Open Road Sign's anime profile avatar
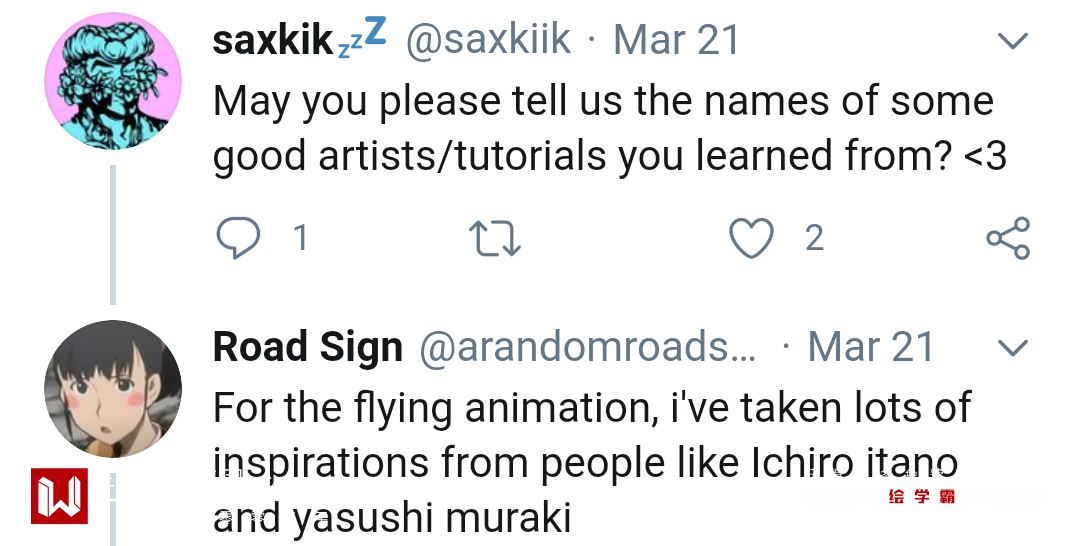This screenshot has height=546, width=1075. pos(113,389)
